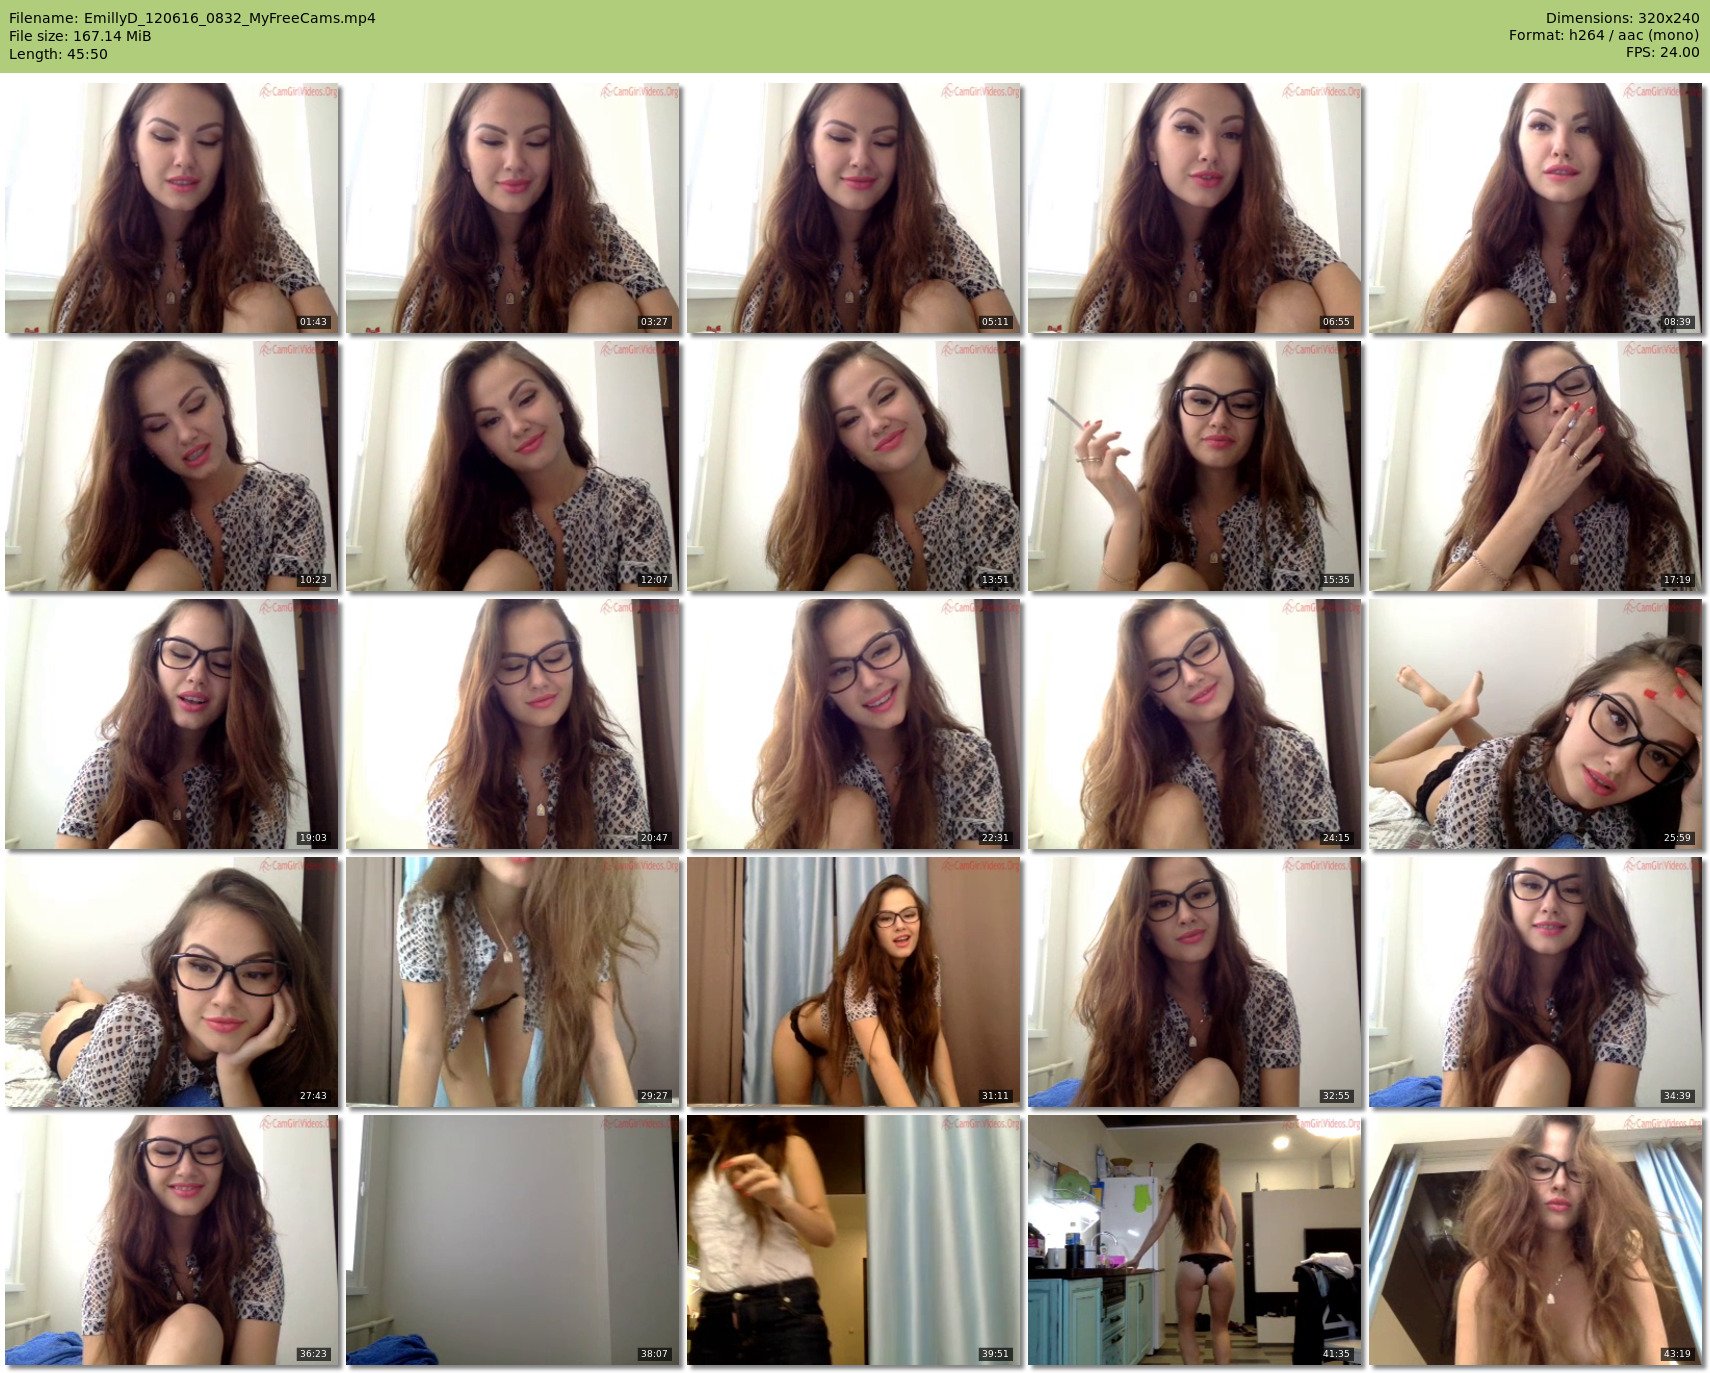Open the thumbnail labeled 32:55
This screenshot has height=1373, width=1710.
(1194, 981)
